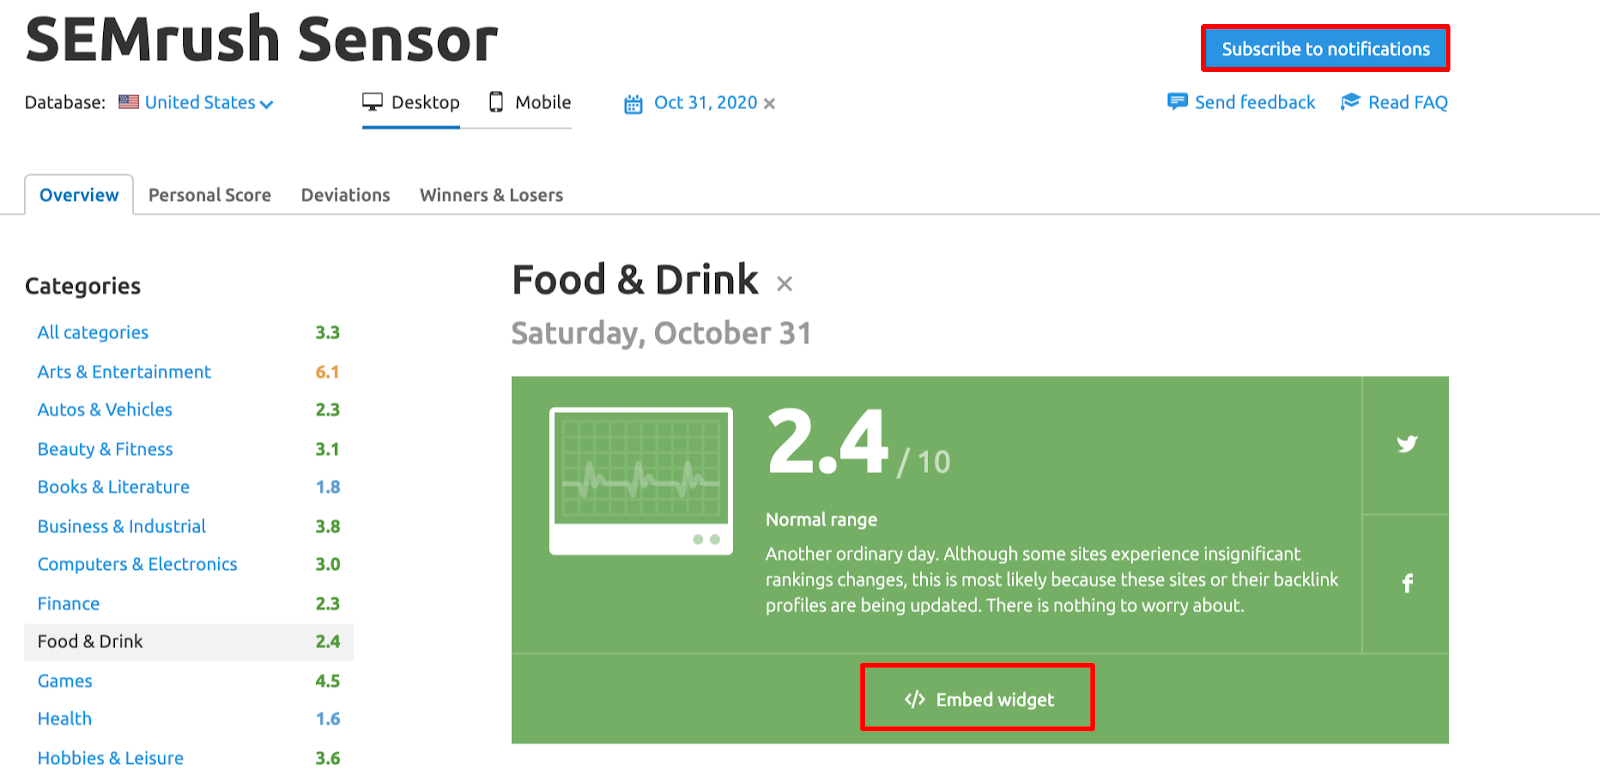Click Subscribe to notifications button

(1325, 48)
